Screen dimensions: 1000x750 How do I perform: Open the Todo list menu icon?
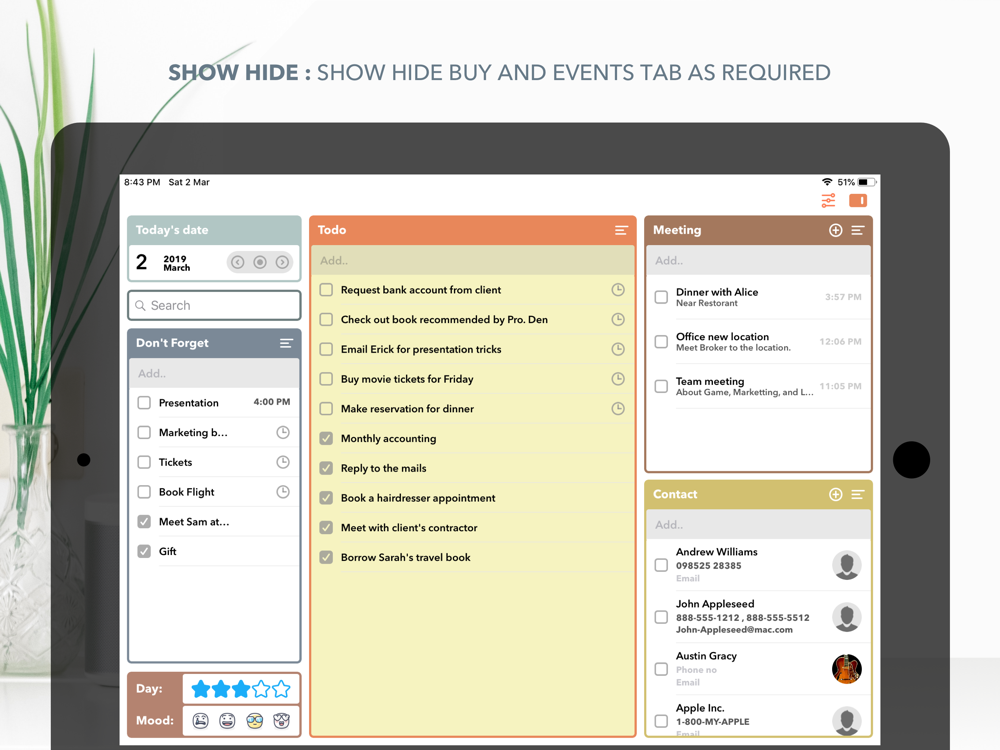click(x=621, y=230)
